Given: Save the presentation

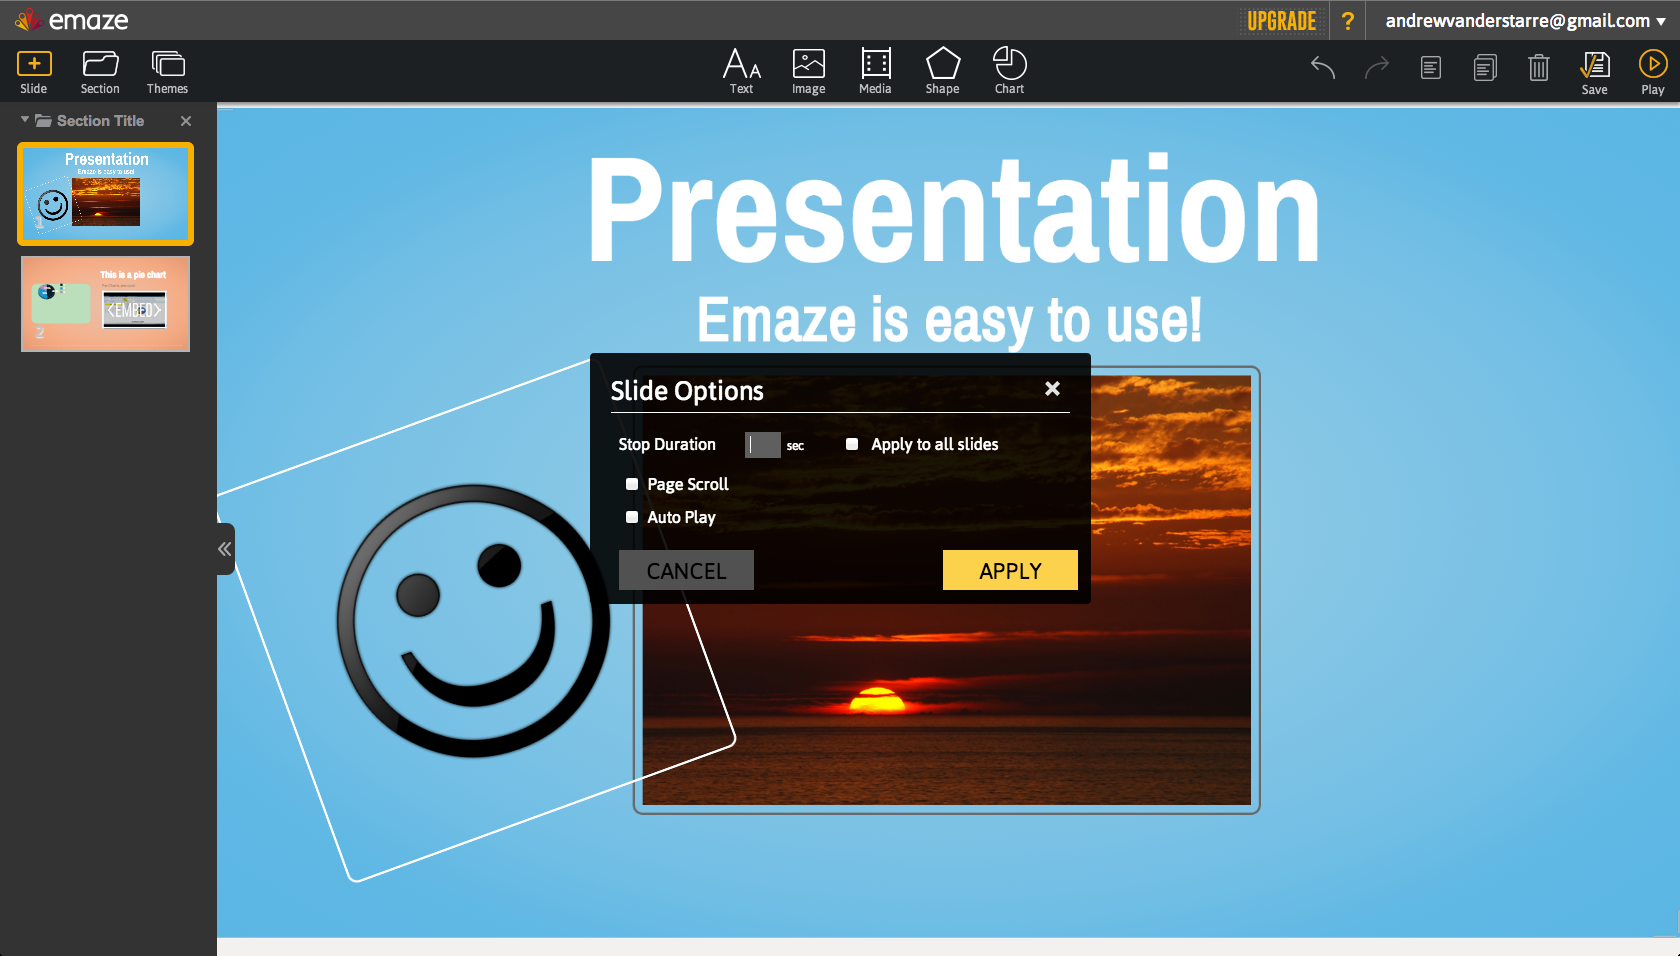Looking at the screenshot, I should pos(1594,73).
